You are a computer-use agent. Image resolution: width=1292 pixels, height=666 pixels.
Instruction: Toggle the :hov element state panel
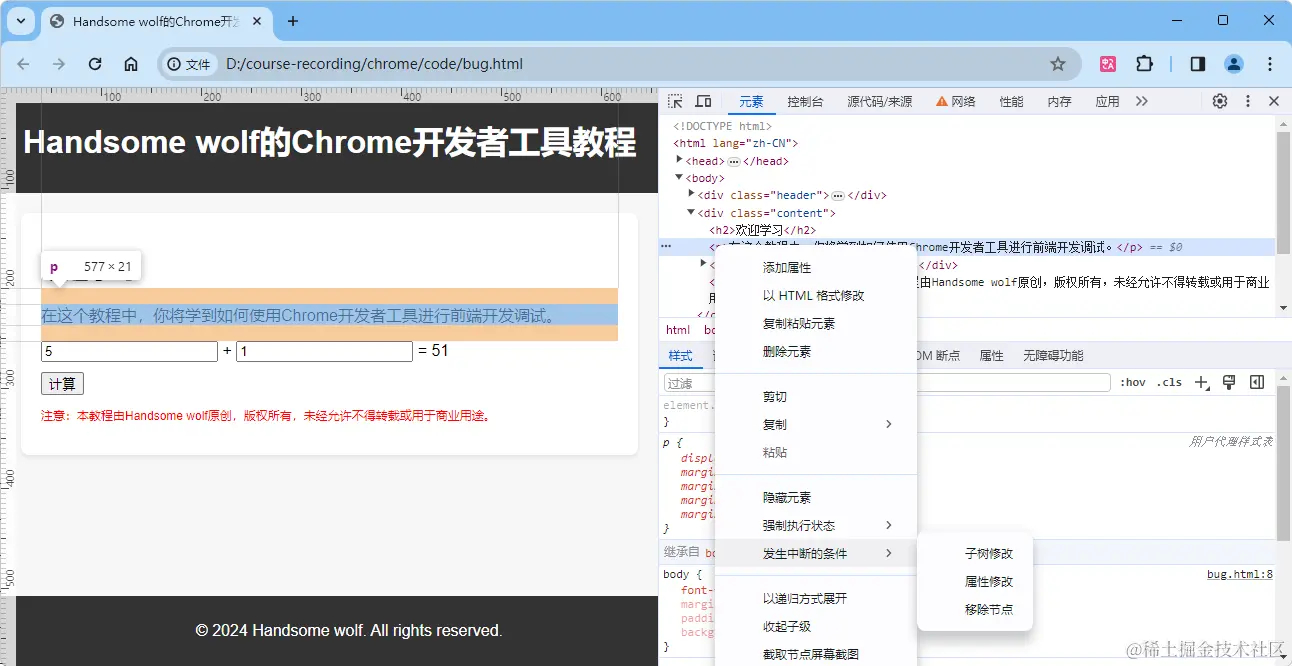coord(1133,382)
